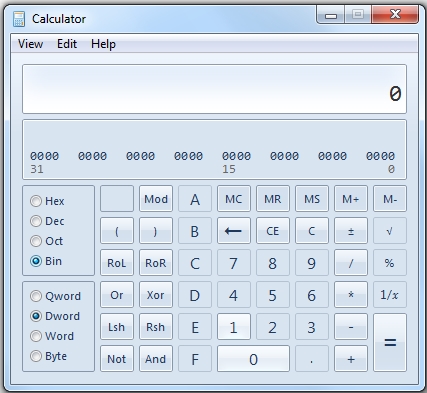Select the Hex radio button
427x393 pixels.
36,201
